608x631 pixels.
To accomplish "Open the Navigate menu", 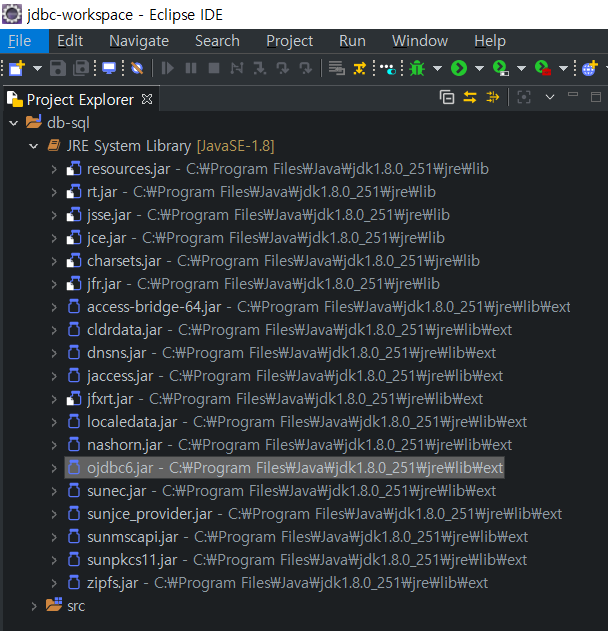I will tap(139, 41).
